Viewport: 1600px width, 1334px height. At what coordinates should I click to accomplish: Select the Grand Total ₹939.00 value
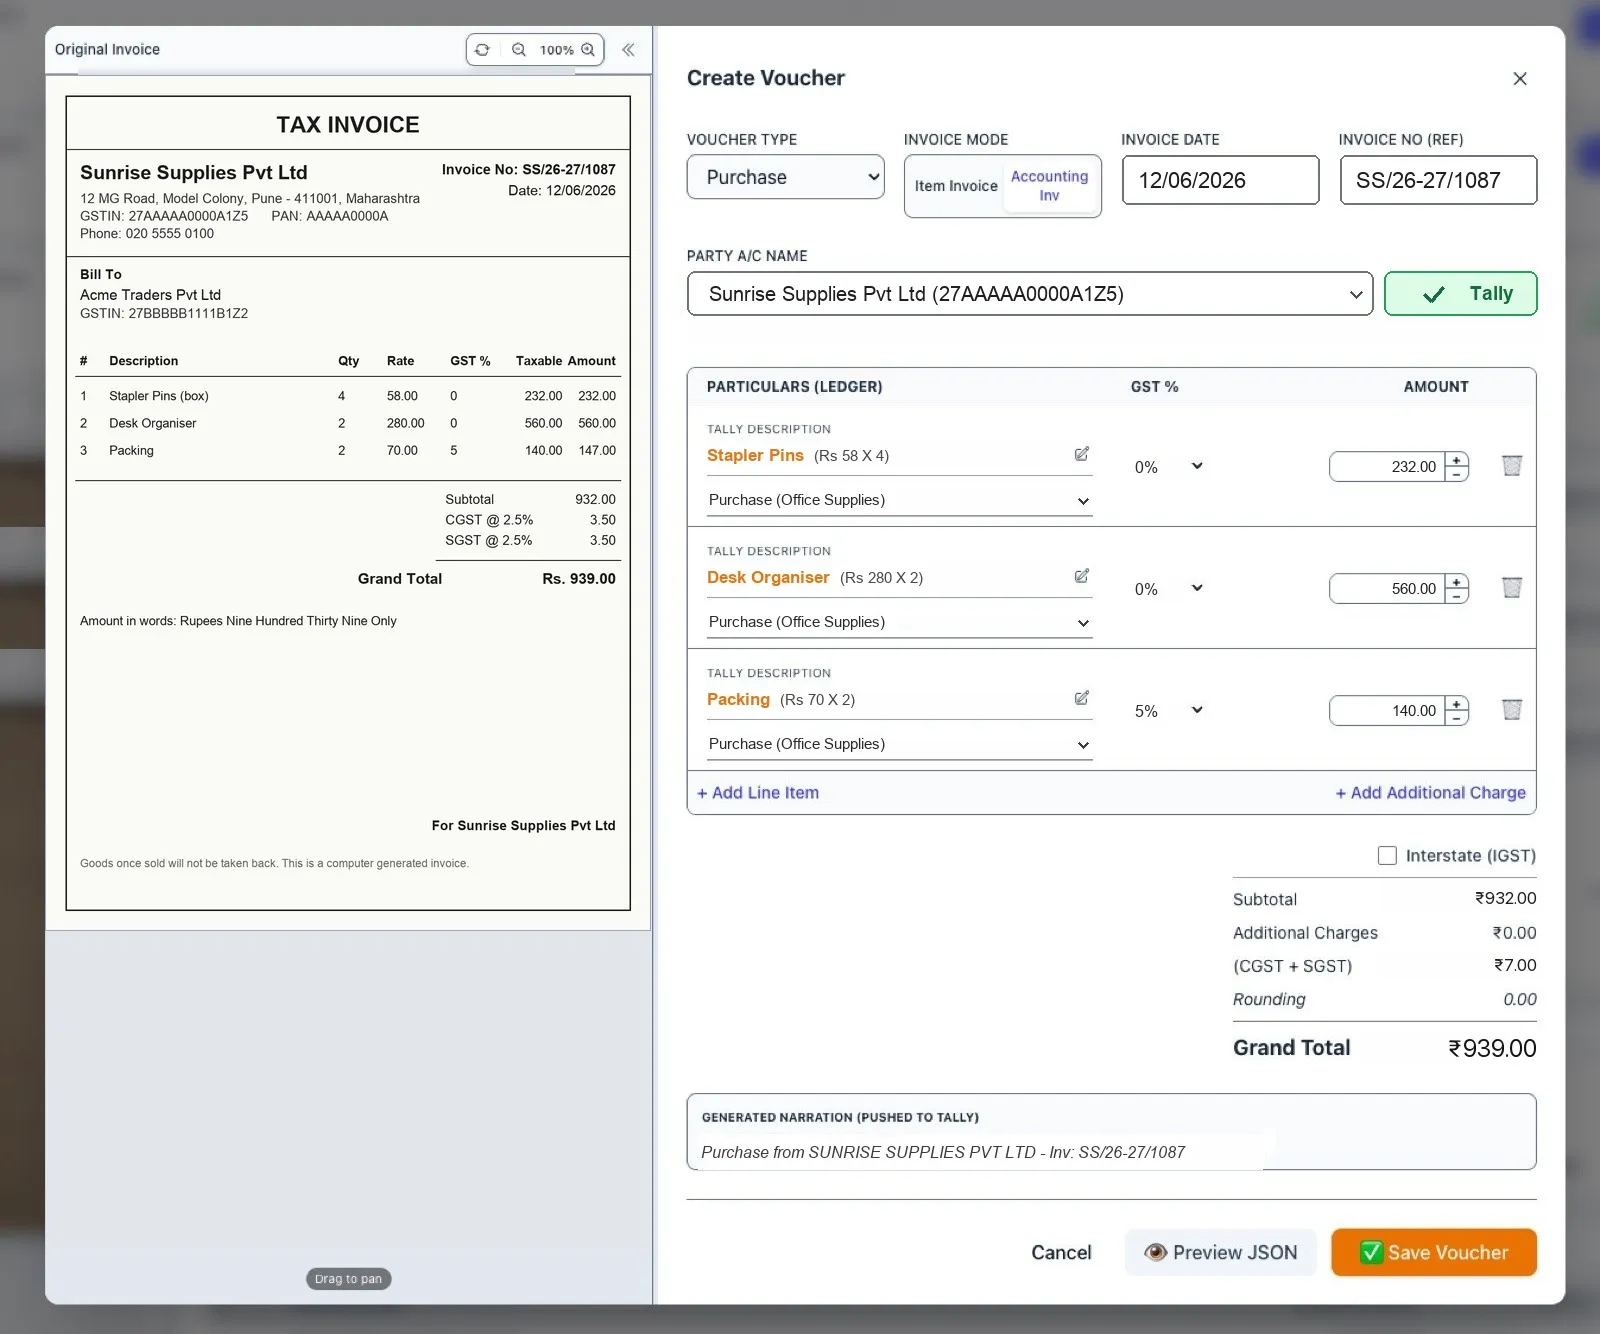1492,1048
